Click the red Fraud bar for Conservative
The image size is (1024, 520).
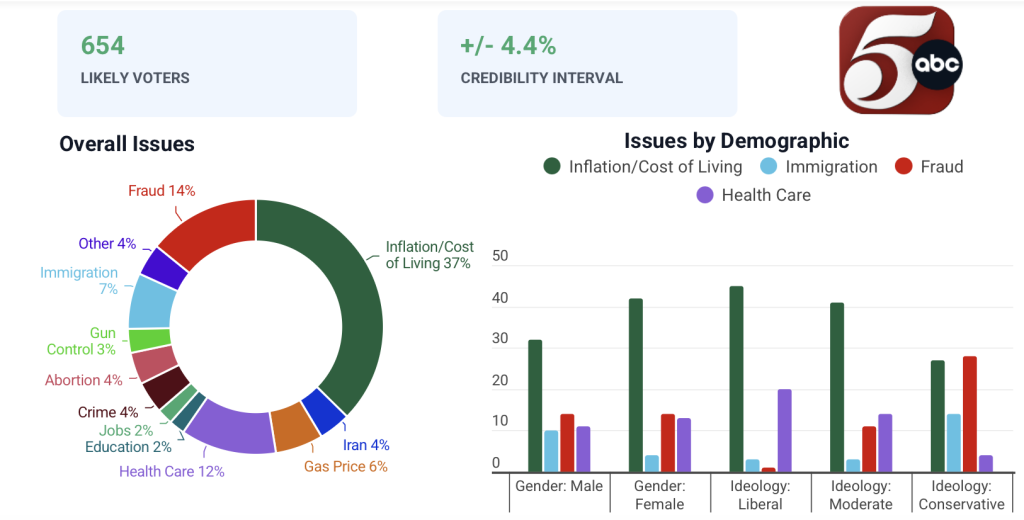969,414
